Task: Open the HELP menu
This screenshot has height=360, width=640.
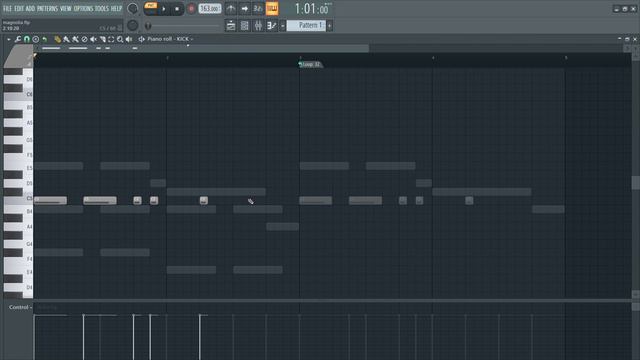Action: click(x=117, y=9)
